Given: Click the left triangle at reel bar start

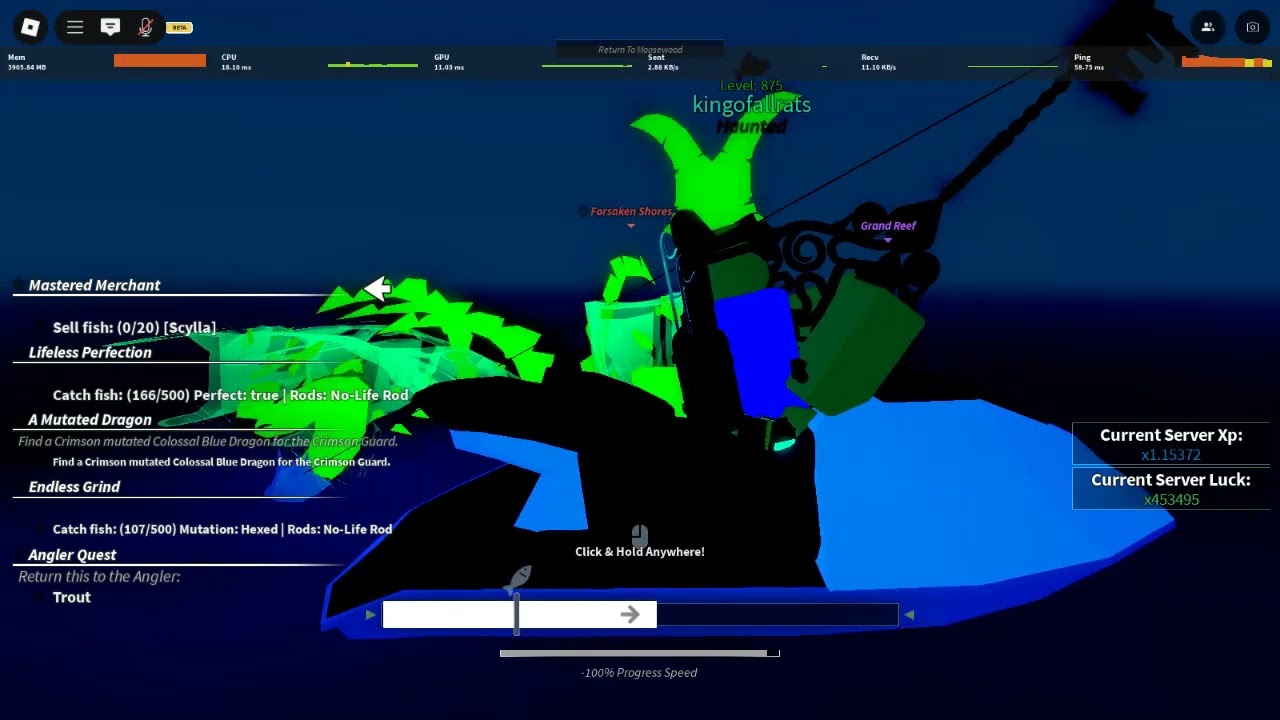Looking at the screenshot, I should (x=371, y=615).
